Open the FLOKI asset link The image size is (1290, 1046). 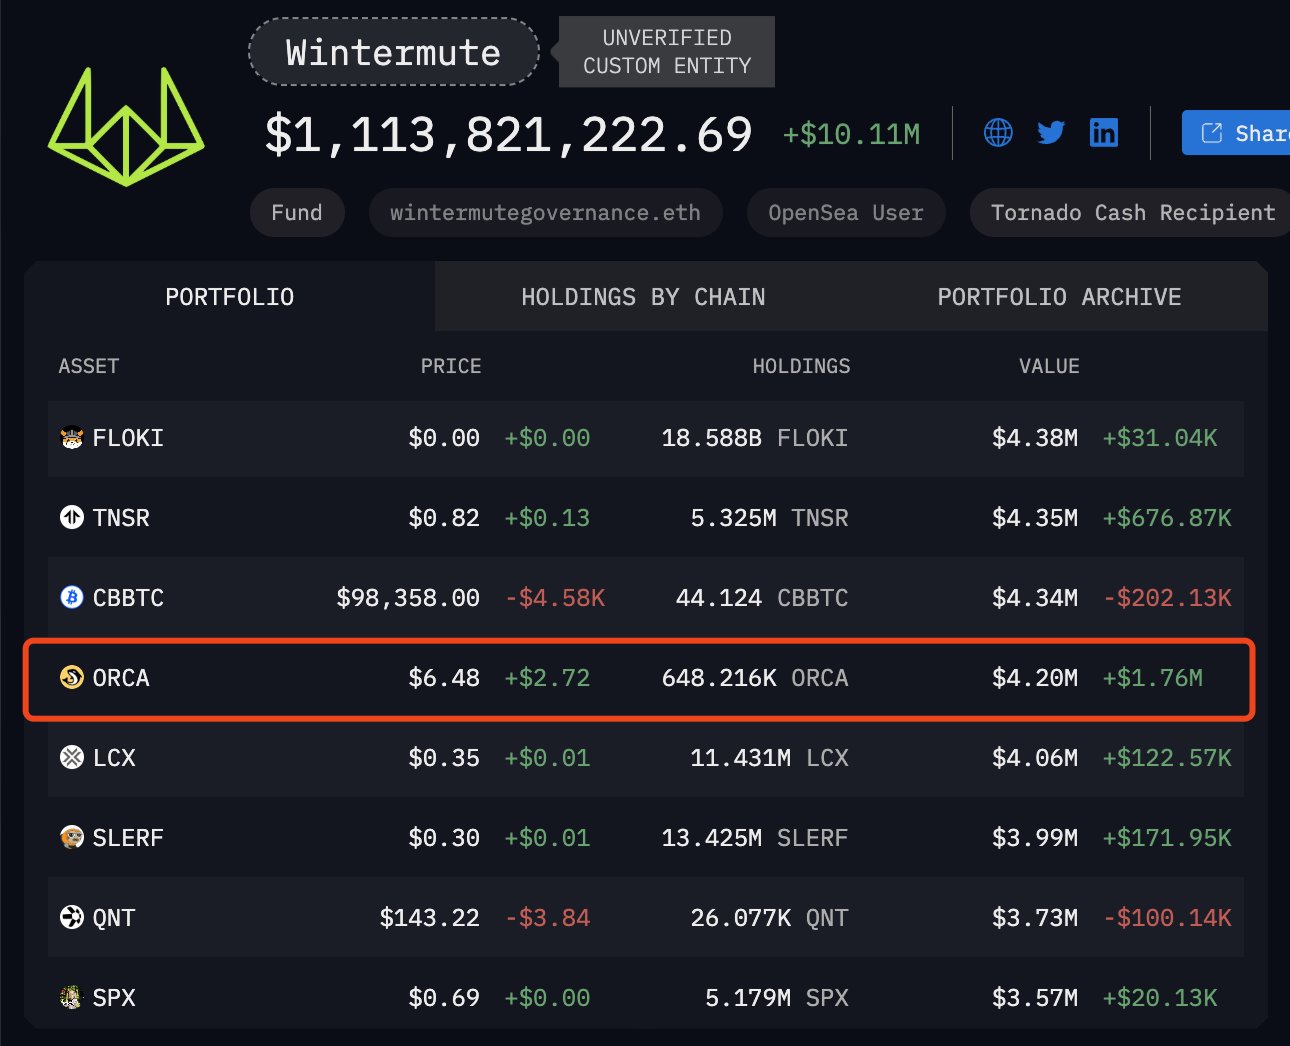tap(128, 438)
